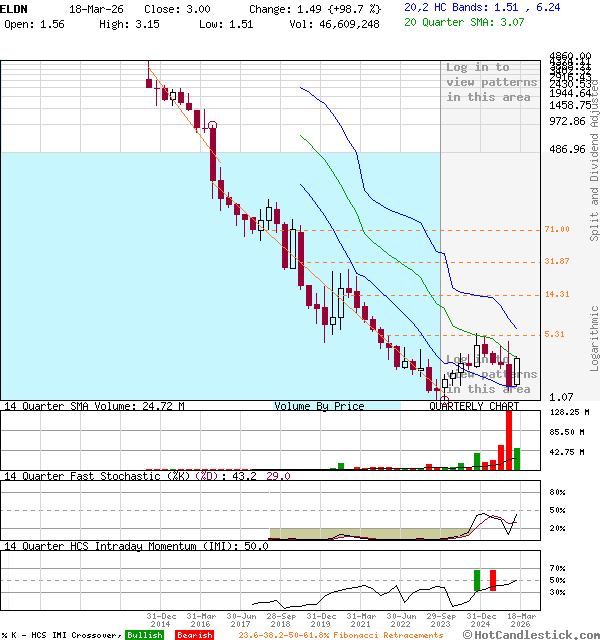Click the red bar in IMI panel

point(492,580)
